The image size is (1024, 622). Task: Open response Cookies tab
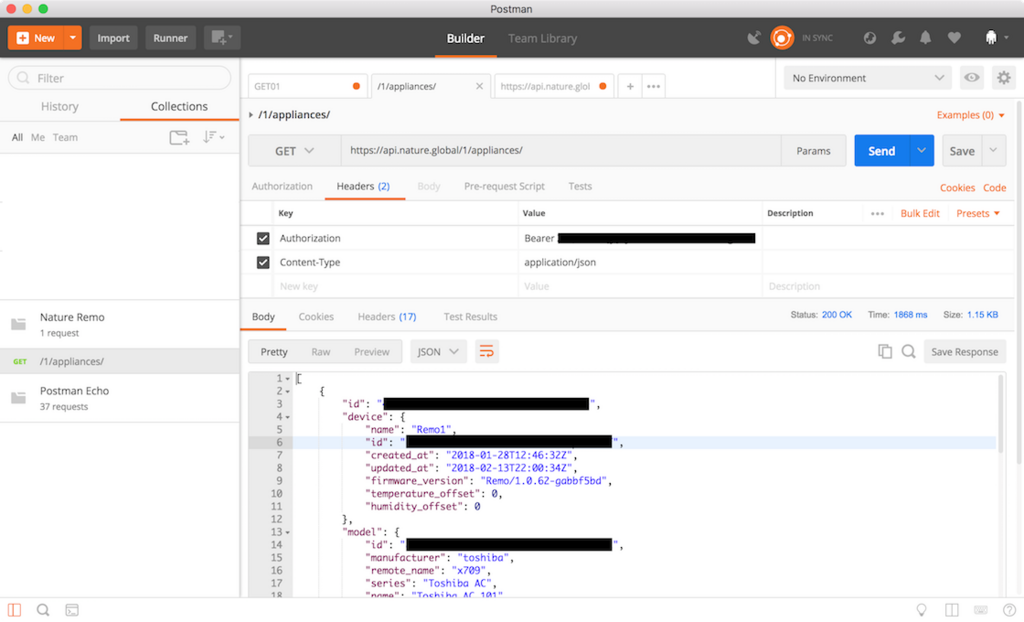[x=316, y=317]
